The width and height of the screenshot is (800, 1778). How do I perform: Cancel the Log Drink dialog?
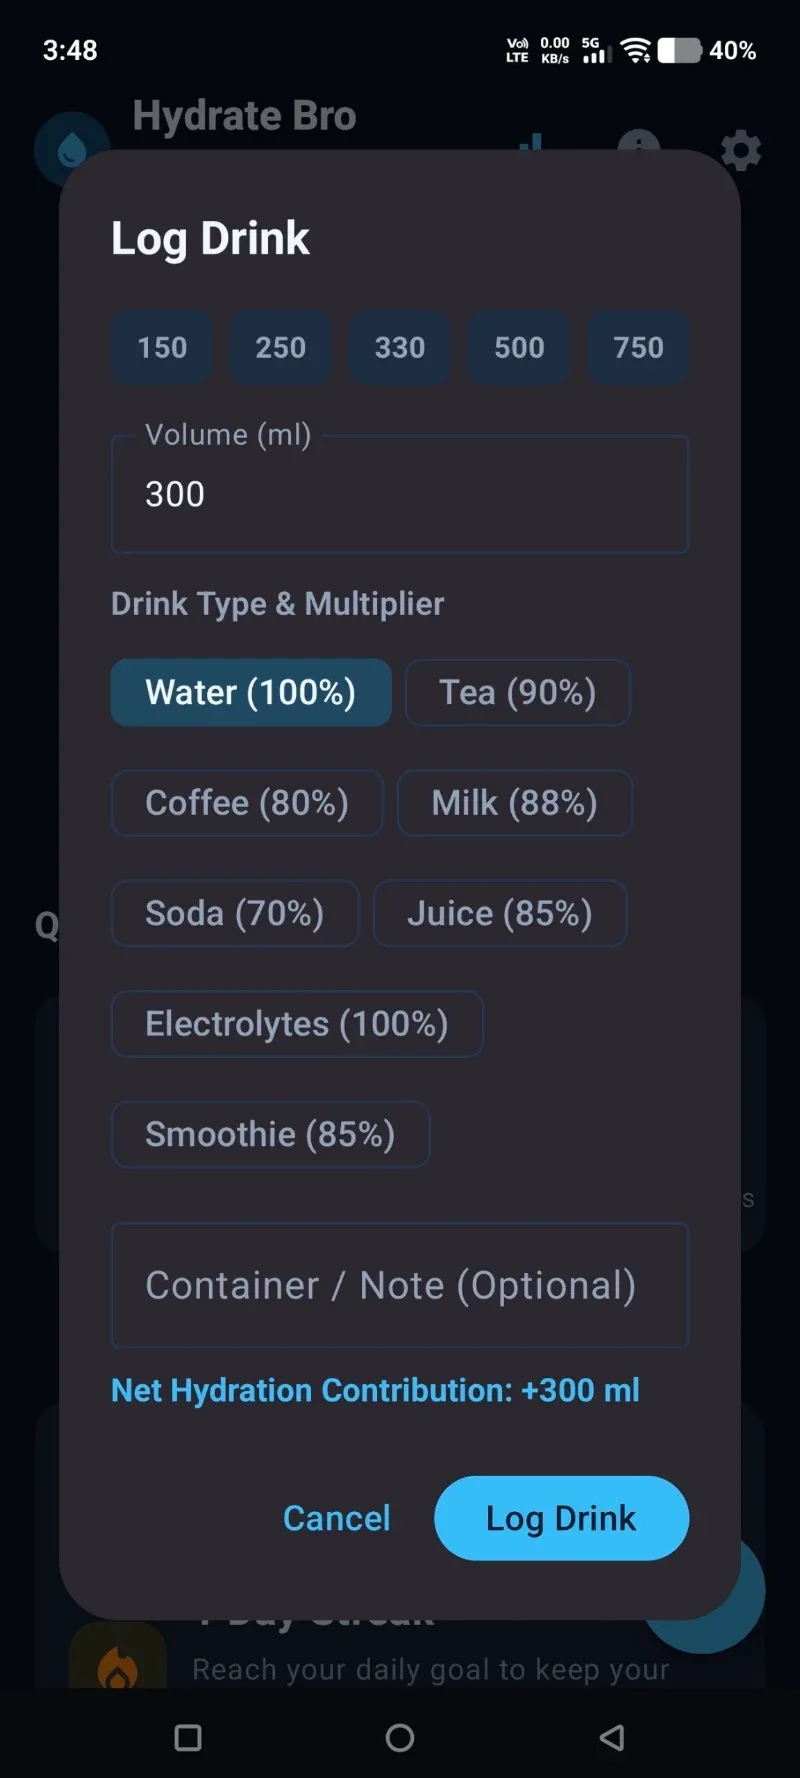click(x=337, y=1518)
